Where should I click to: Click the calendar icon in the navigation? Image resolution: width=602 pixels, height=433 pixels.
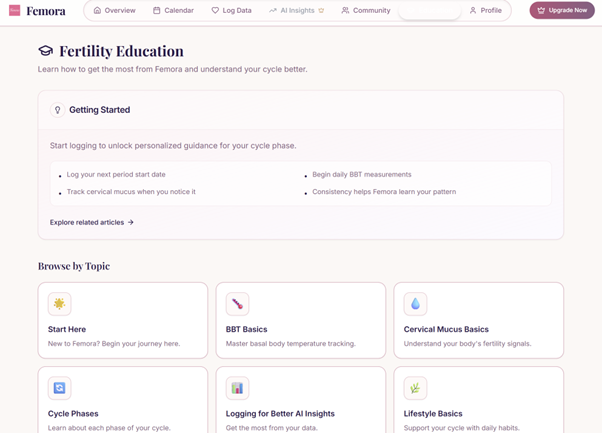pyautogui.click(x=157, y=10)
